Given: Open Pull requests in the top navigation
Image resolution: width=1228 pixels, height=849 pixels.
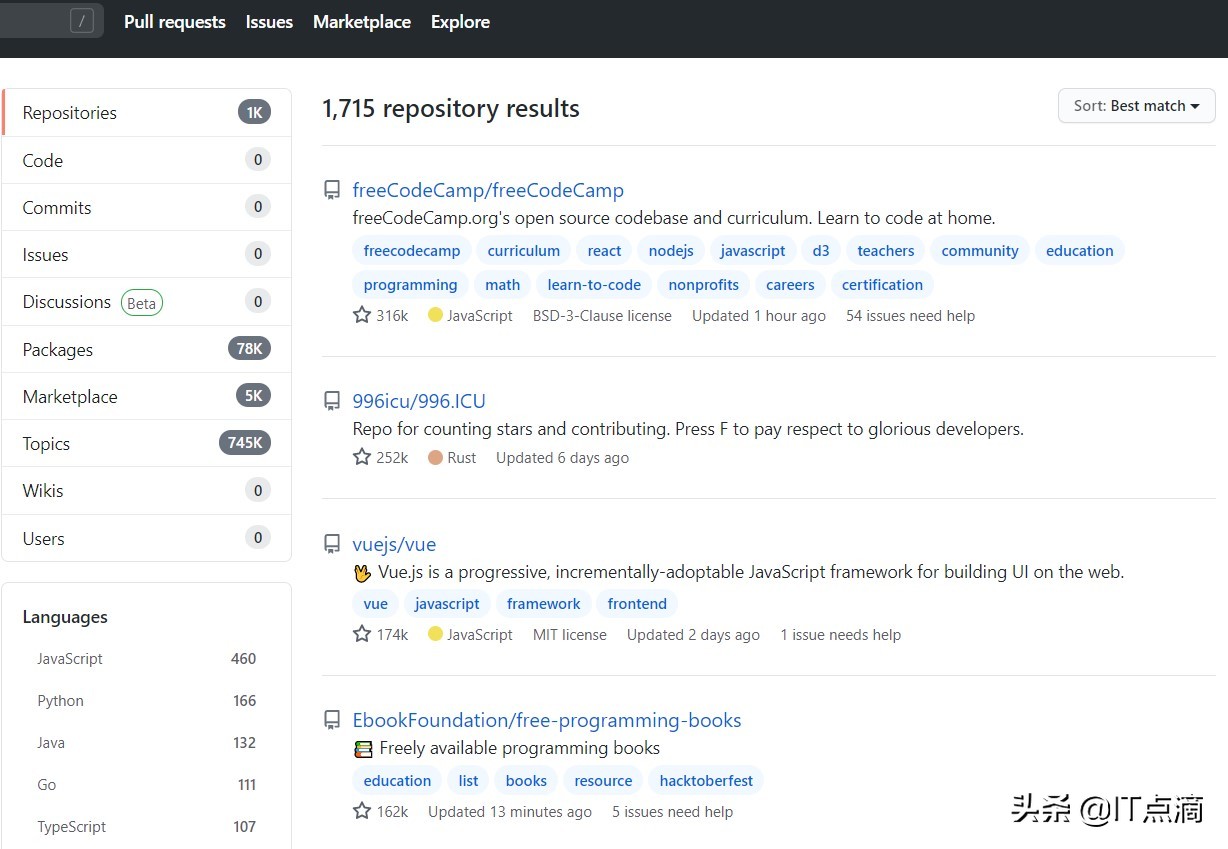Looking at the screenshot, I should click(175, 22).
